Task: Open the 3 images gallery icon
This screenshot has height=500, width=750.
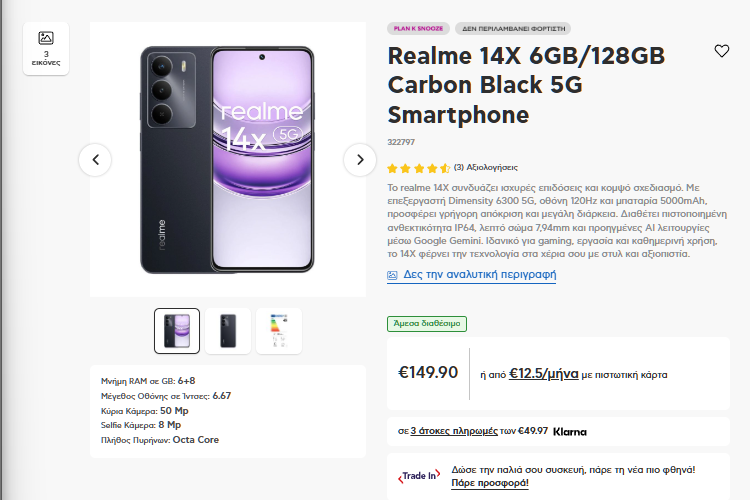Action: click(46, 47)
